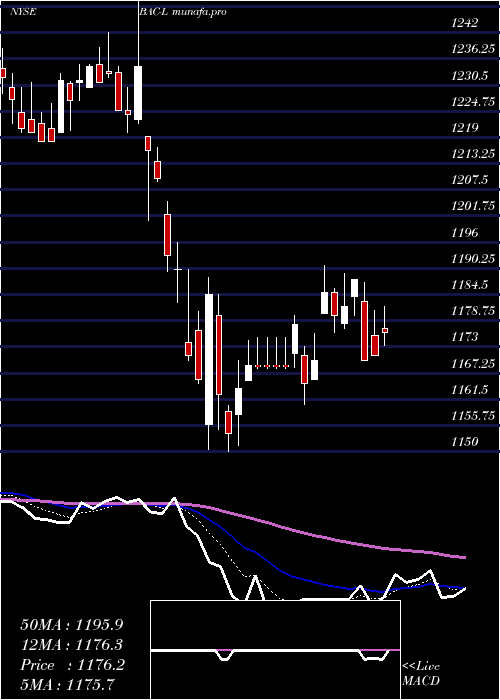Click the 1224.75 price axis label
Image resolution: width=500 pixels, height=700 pixels.
473,102
